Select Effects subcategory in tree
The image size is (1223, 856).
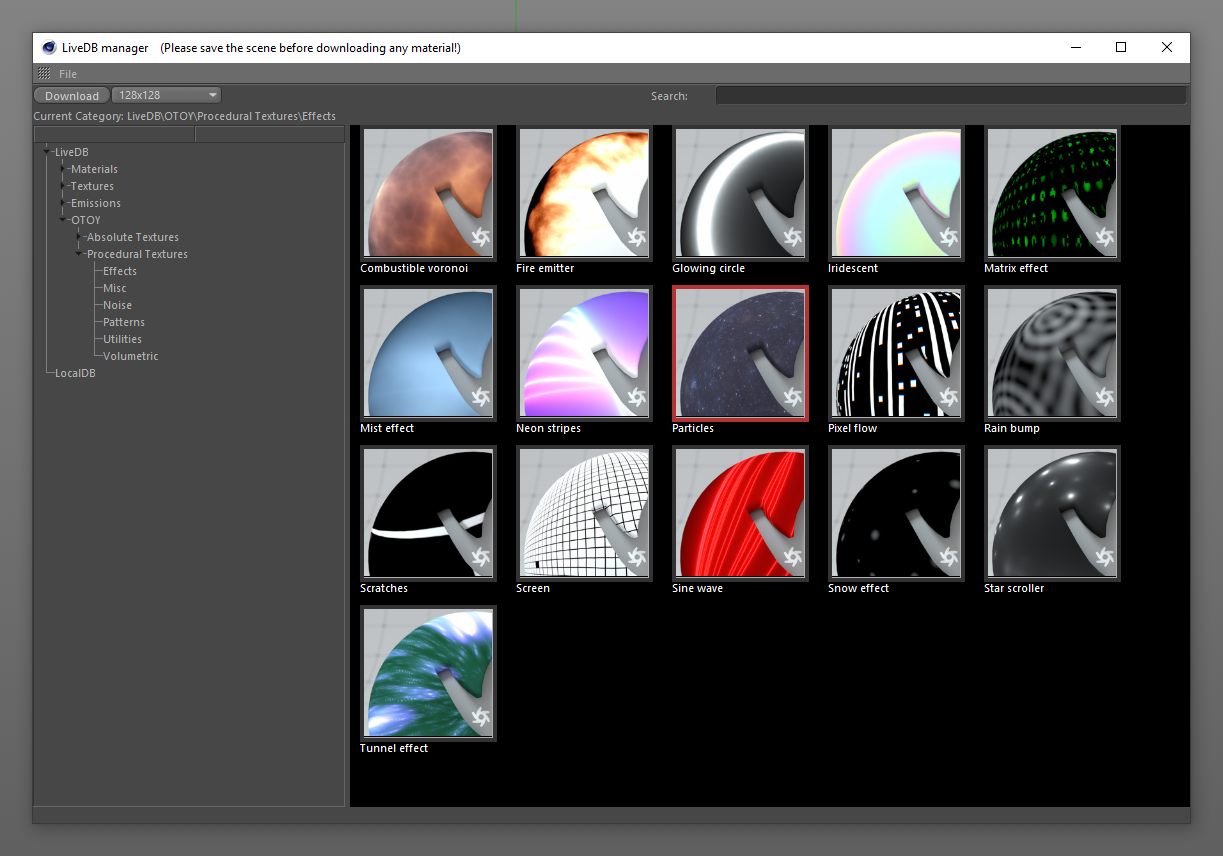[120, 271]
